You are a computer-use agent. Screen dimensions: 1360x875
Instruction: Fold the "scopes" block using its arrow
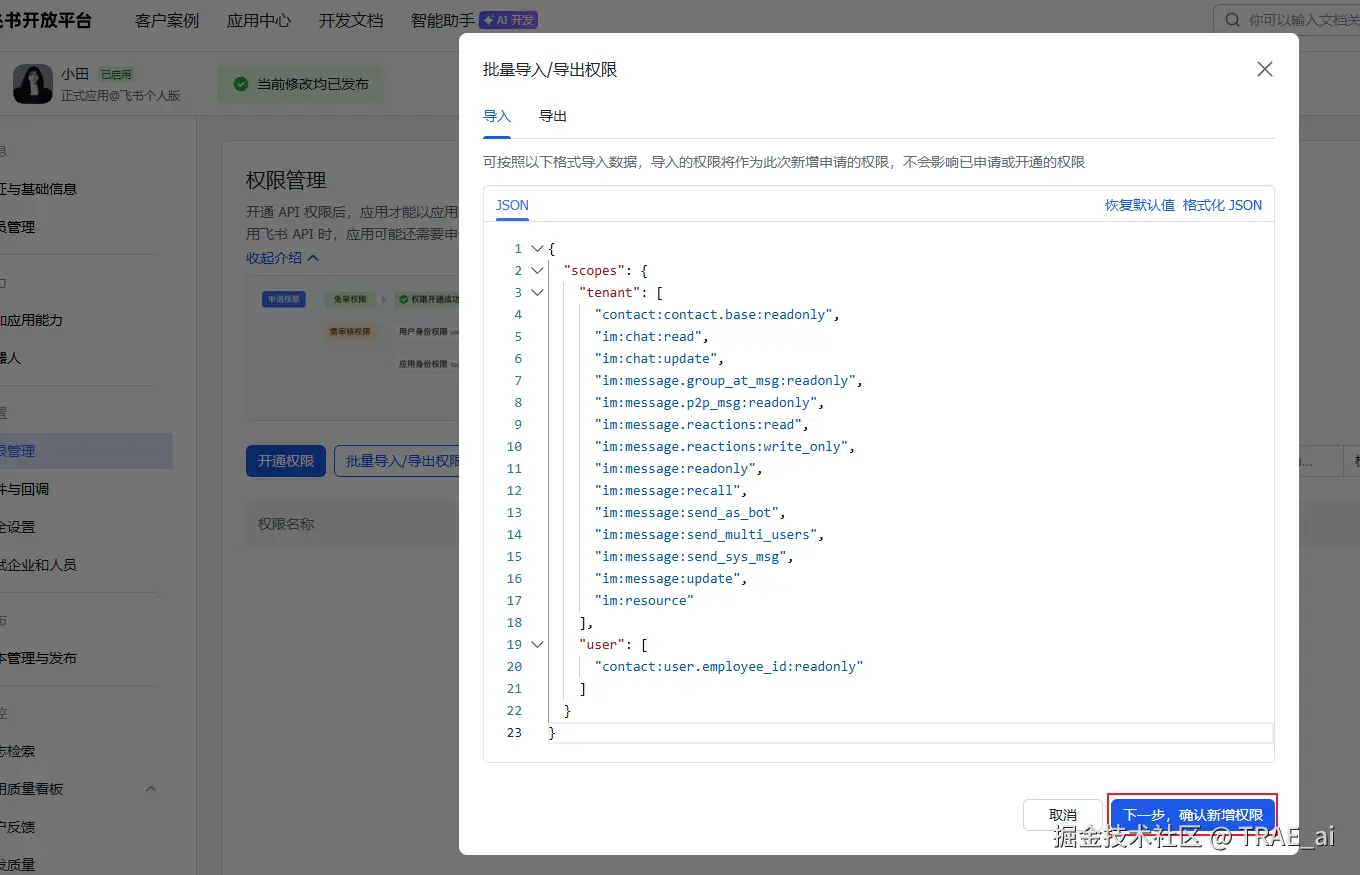(538, 271)
